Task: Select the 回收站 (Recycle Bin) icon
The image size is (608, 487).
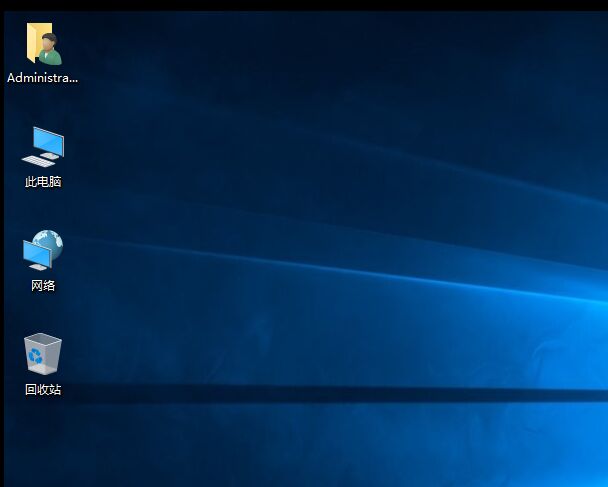Action: point(43,354)
